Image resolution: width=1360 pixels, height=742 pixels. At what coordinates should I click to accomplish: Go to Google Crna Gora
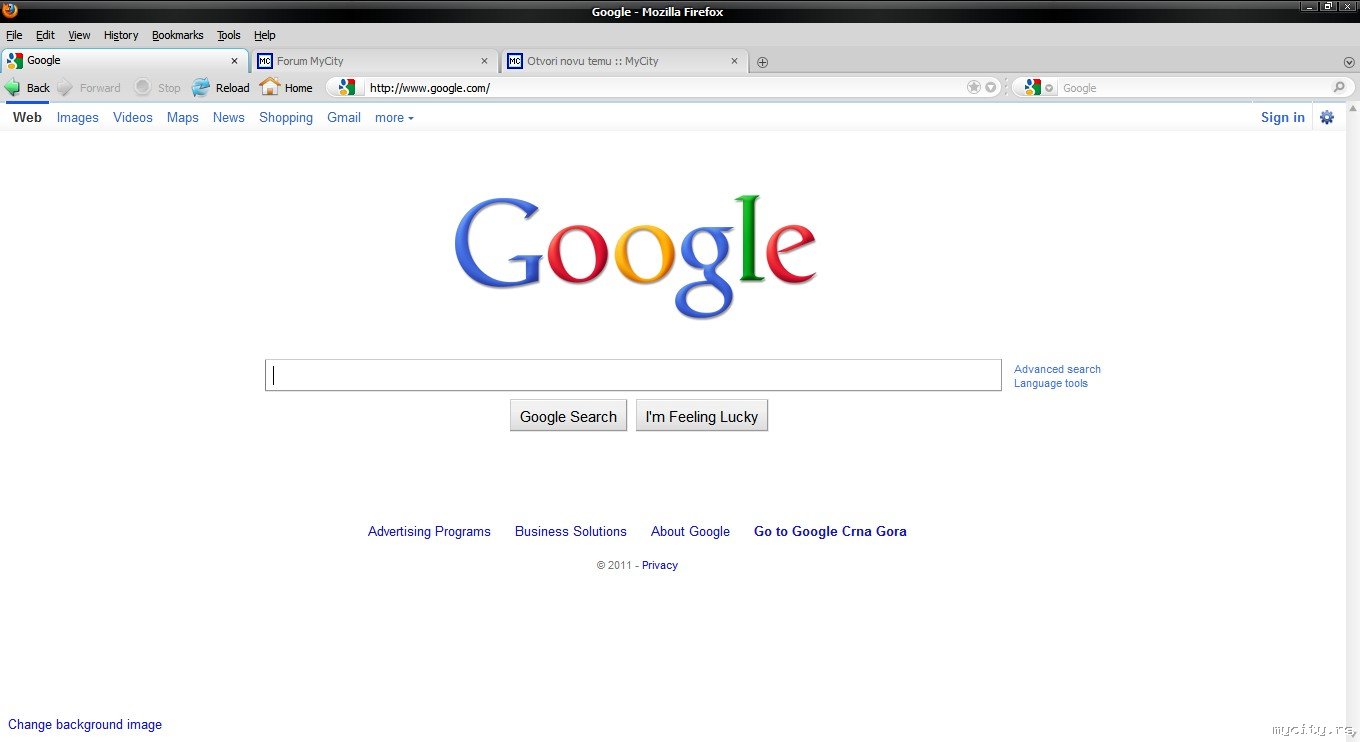(830, 532)
